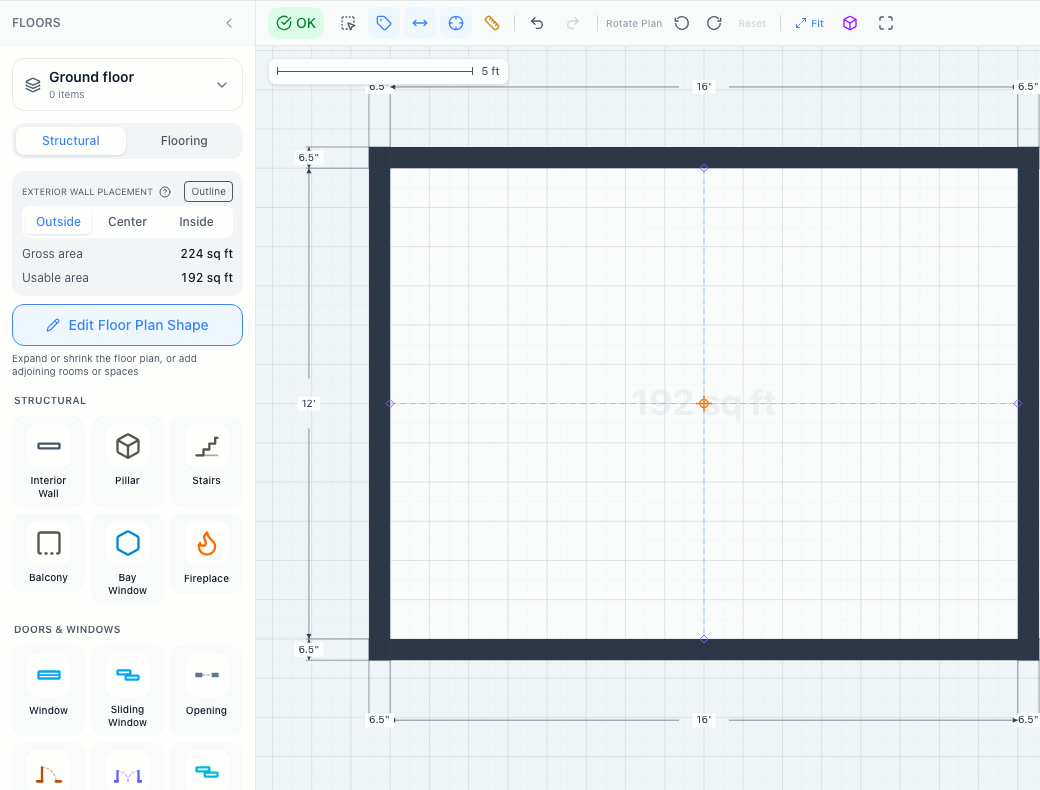Add a Window element
The width and height of the screenshot is (1040, 790).
click(48, 691)
